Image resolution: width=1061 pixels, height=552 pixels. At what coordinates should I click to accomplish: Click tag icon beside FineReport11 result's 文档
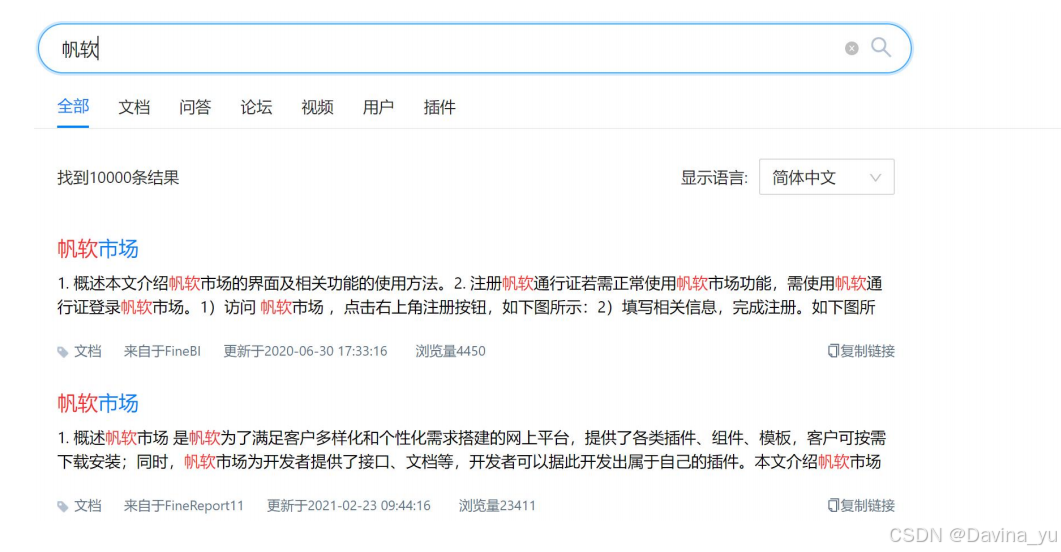[63, 506]
